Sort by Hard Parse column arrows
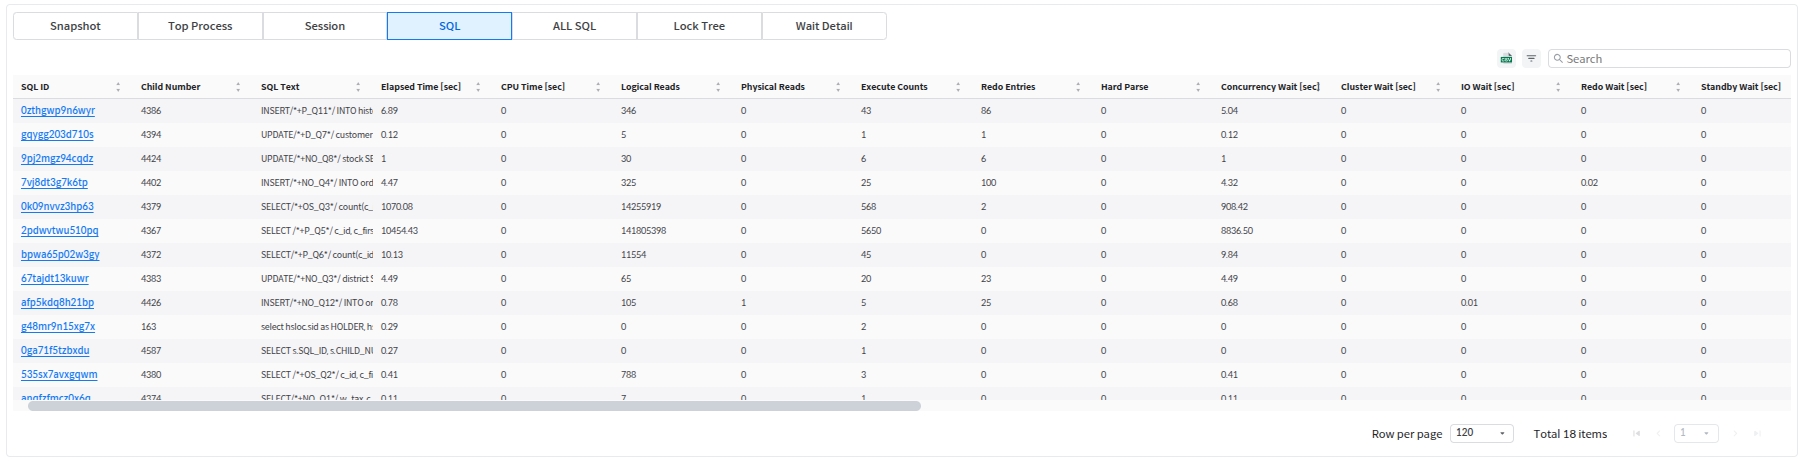 [1198, 87]
